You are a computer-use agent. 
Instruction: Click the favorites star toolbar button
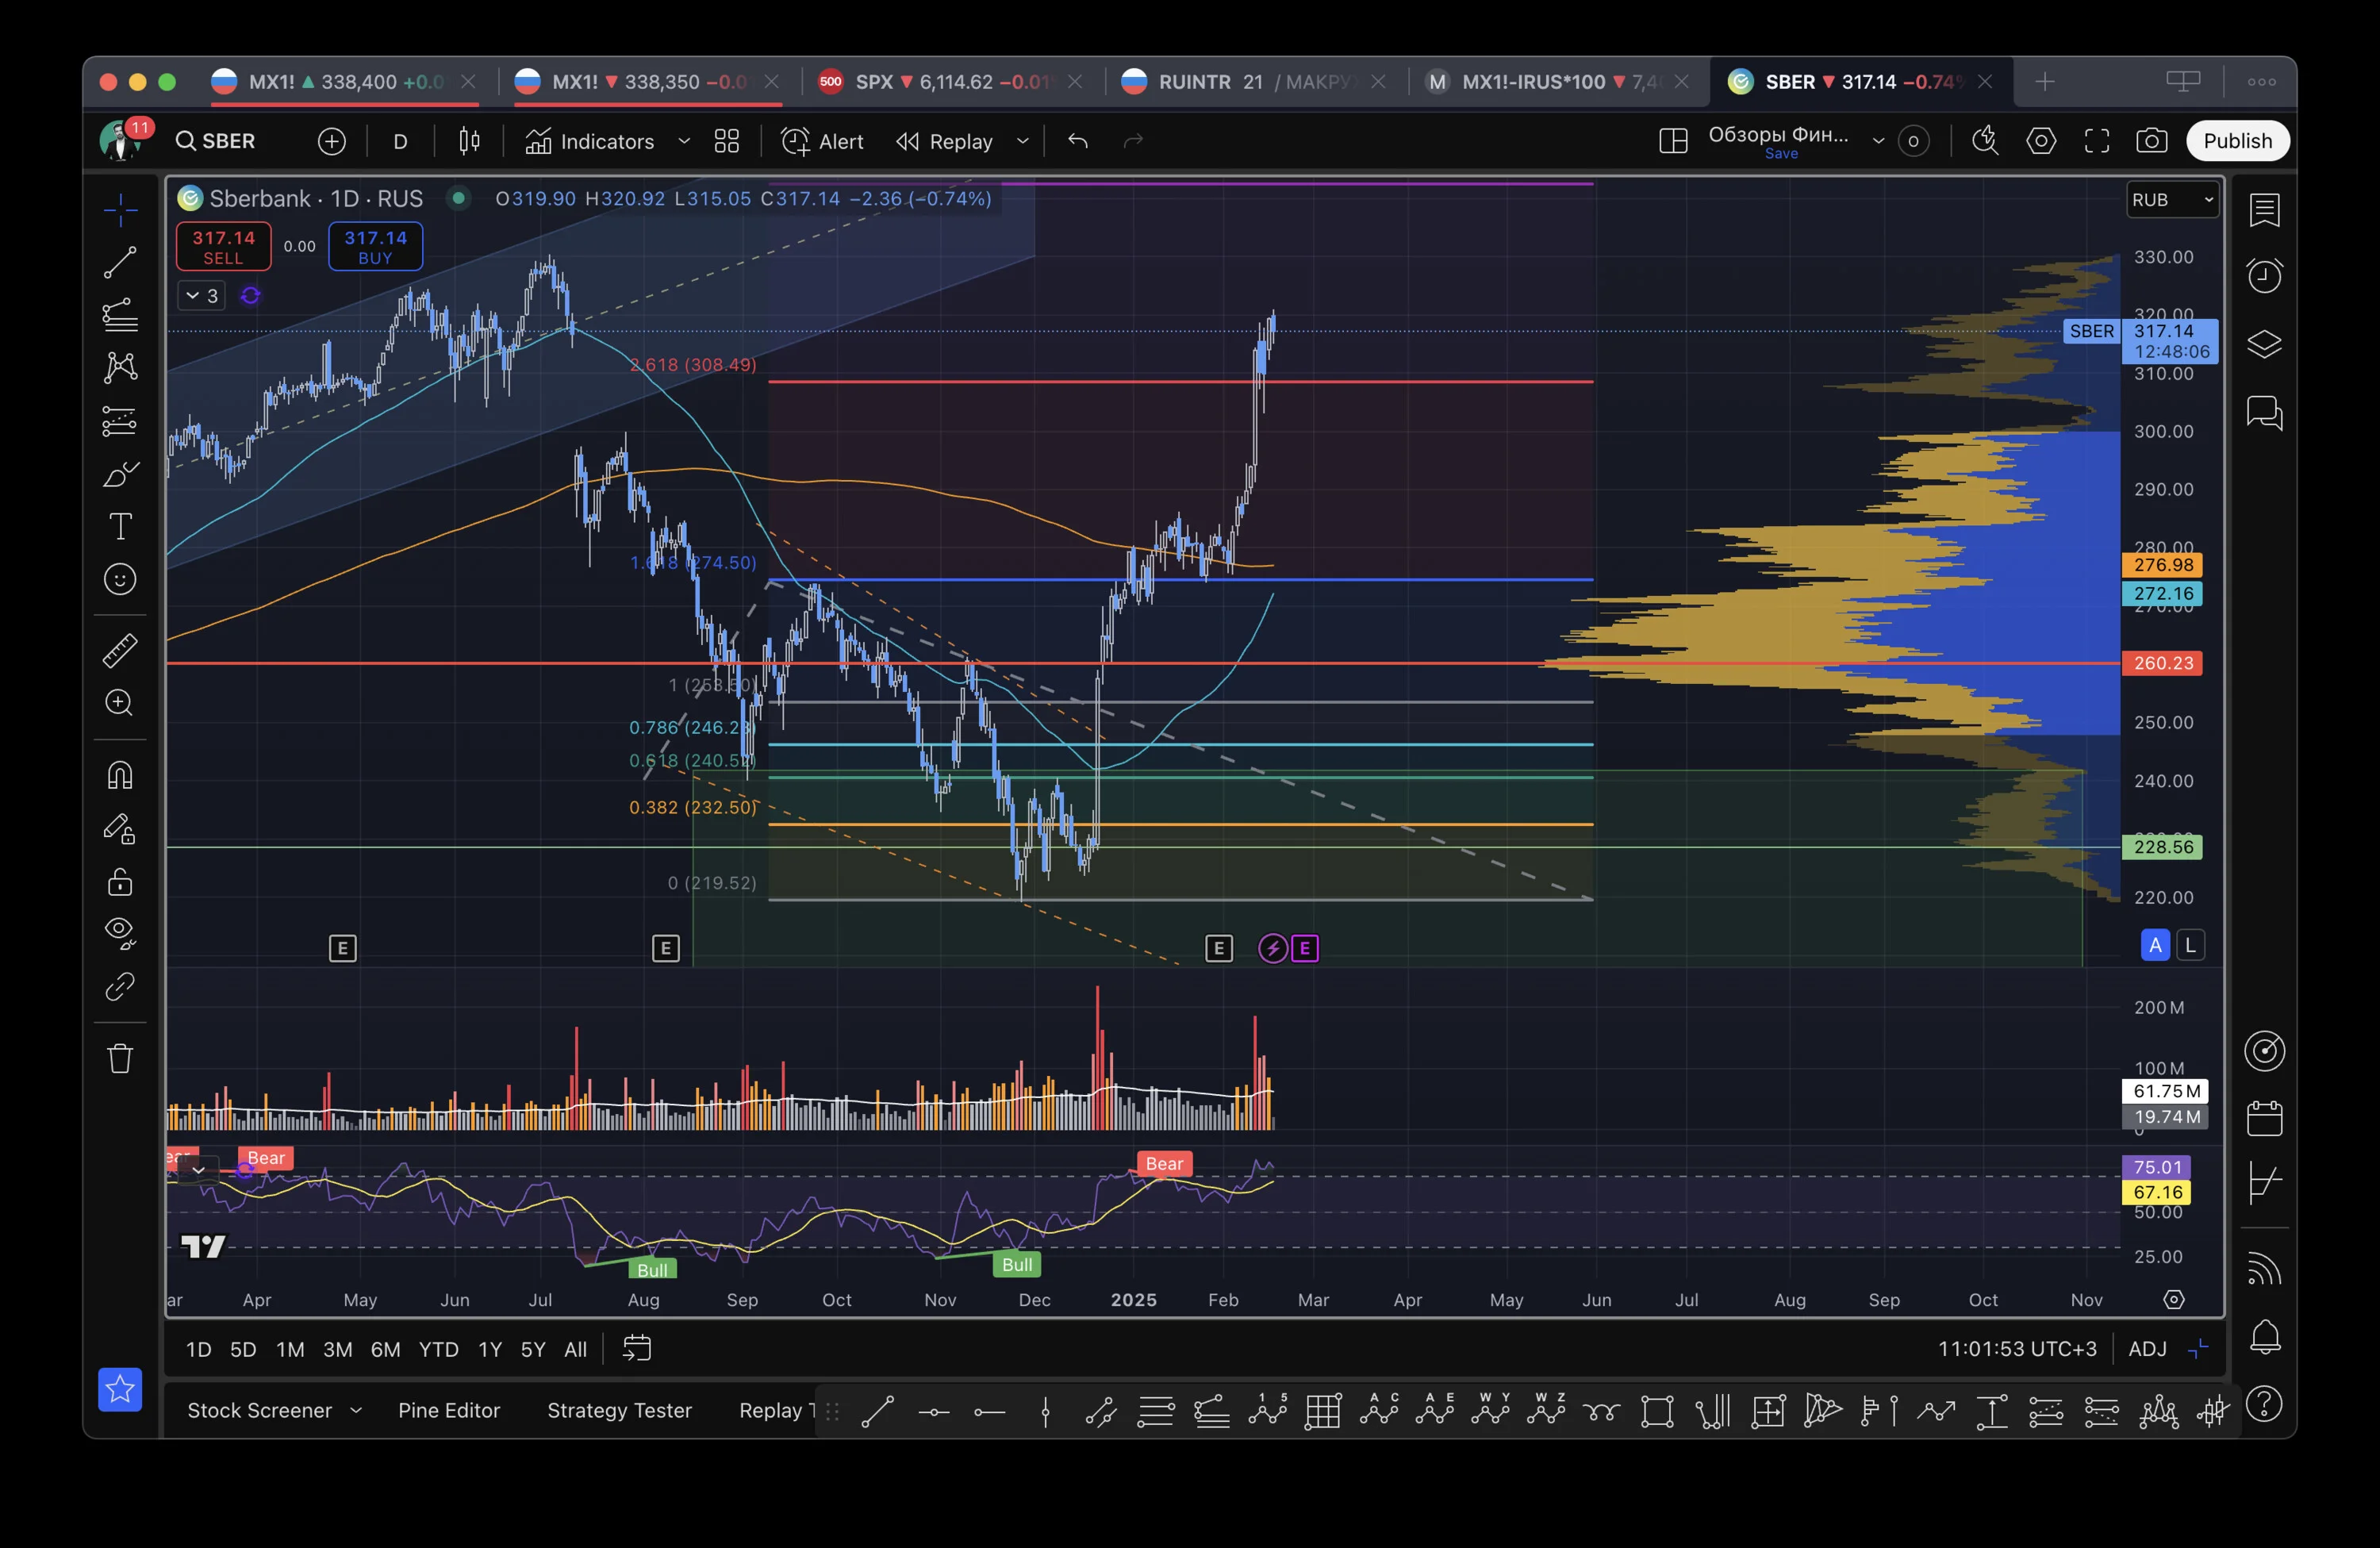pos(120,1389)
